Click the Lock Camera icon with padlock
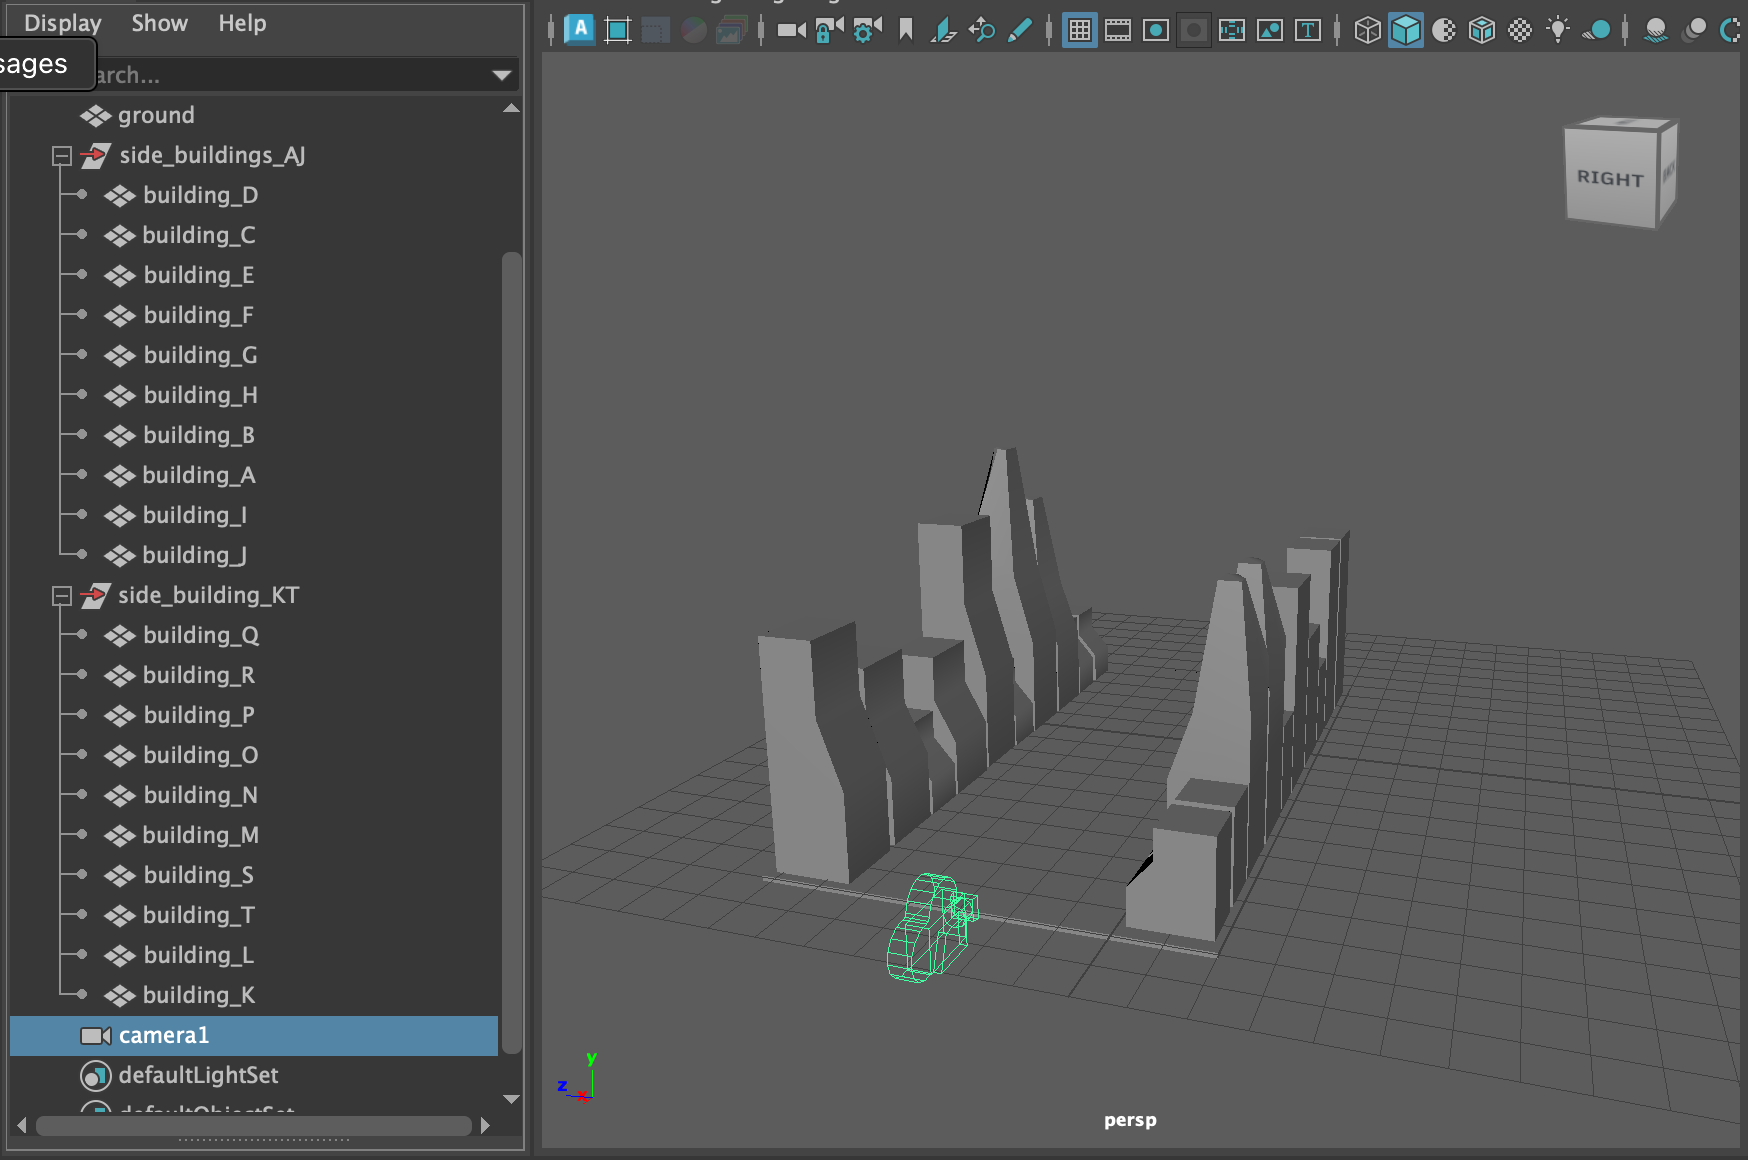 click(829, 30)
